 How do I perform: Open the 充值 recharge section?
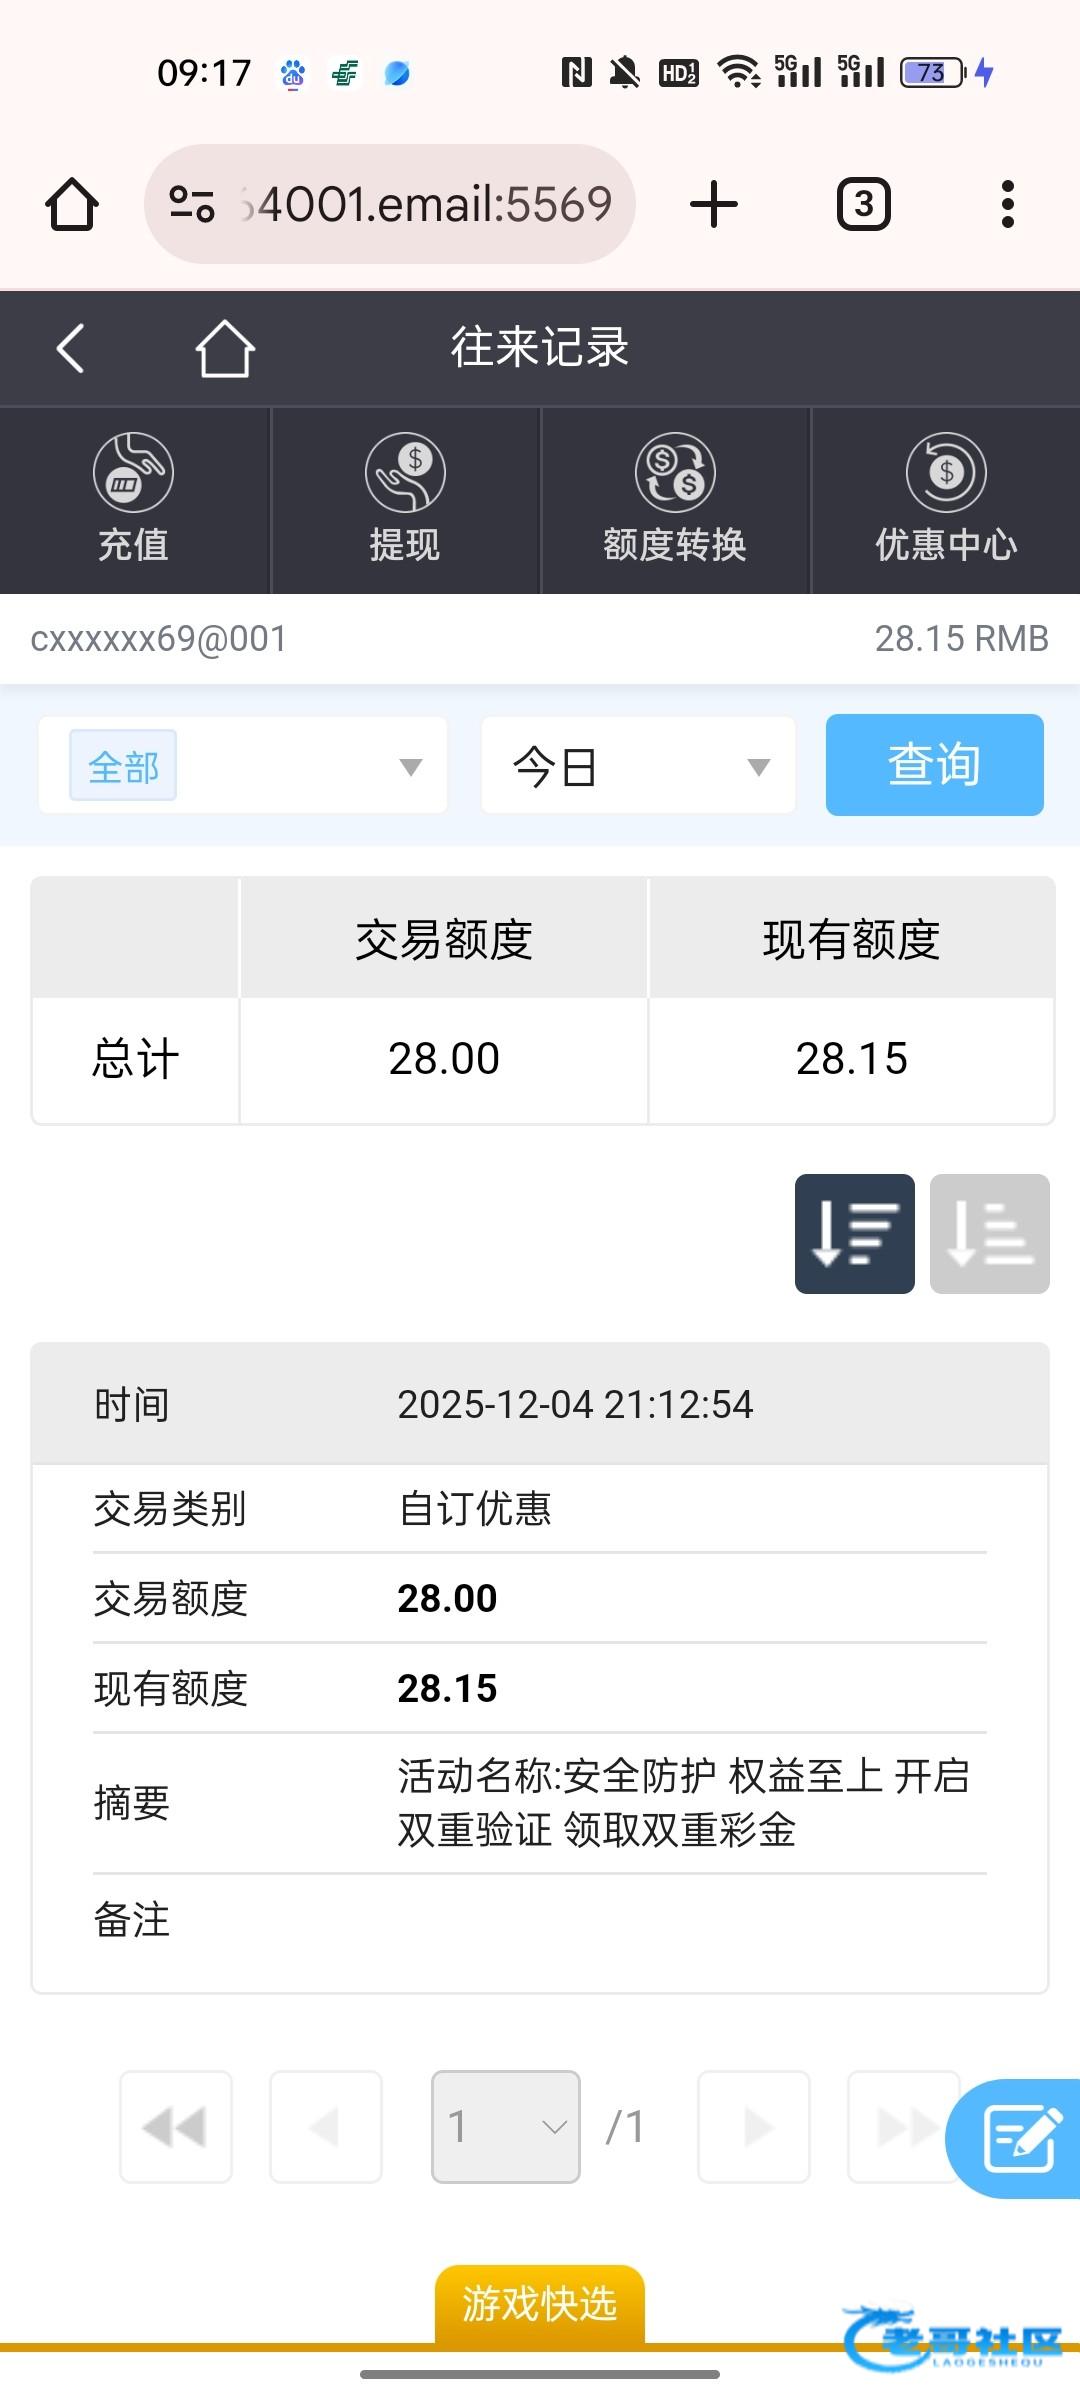tap(133, 499)
